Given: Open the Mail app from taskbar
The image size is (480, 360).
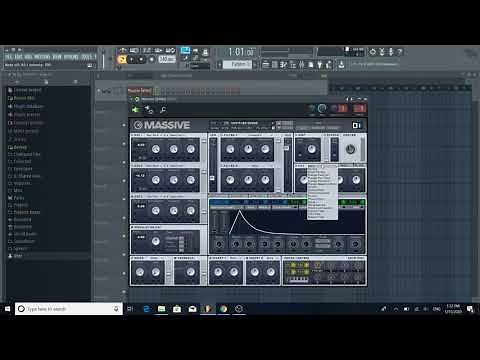Looking at the screenshot, I should point(192,309).
